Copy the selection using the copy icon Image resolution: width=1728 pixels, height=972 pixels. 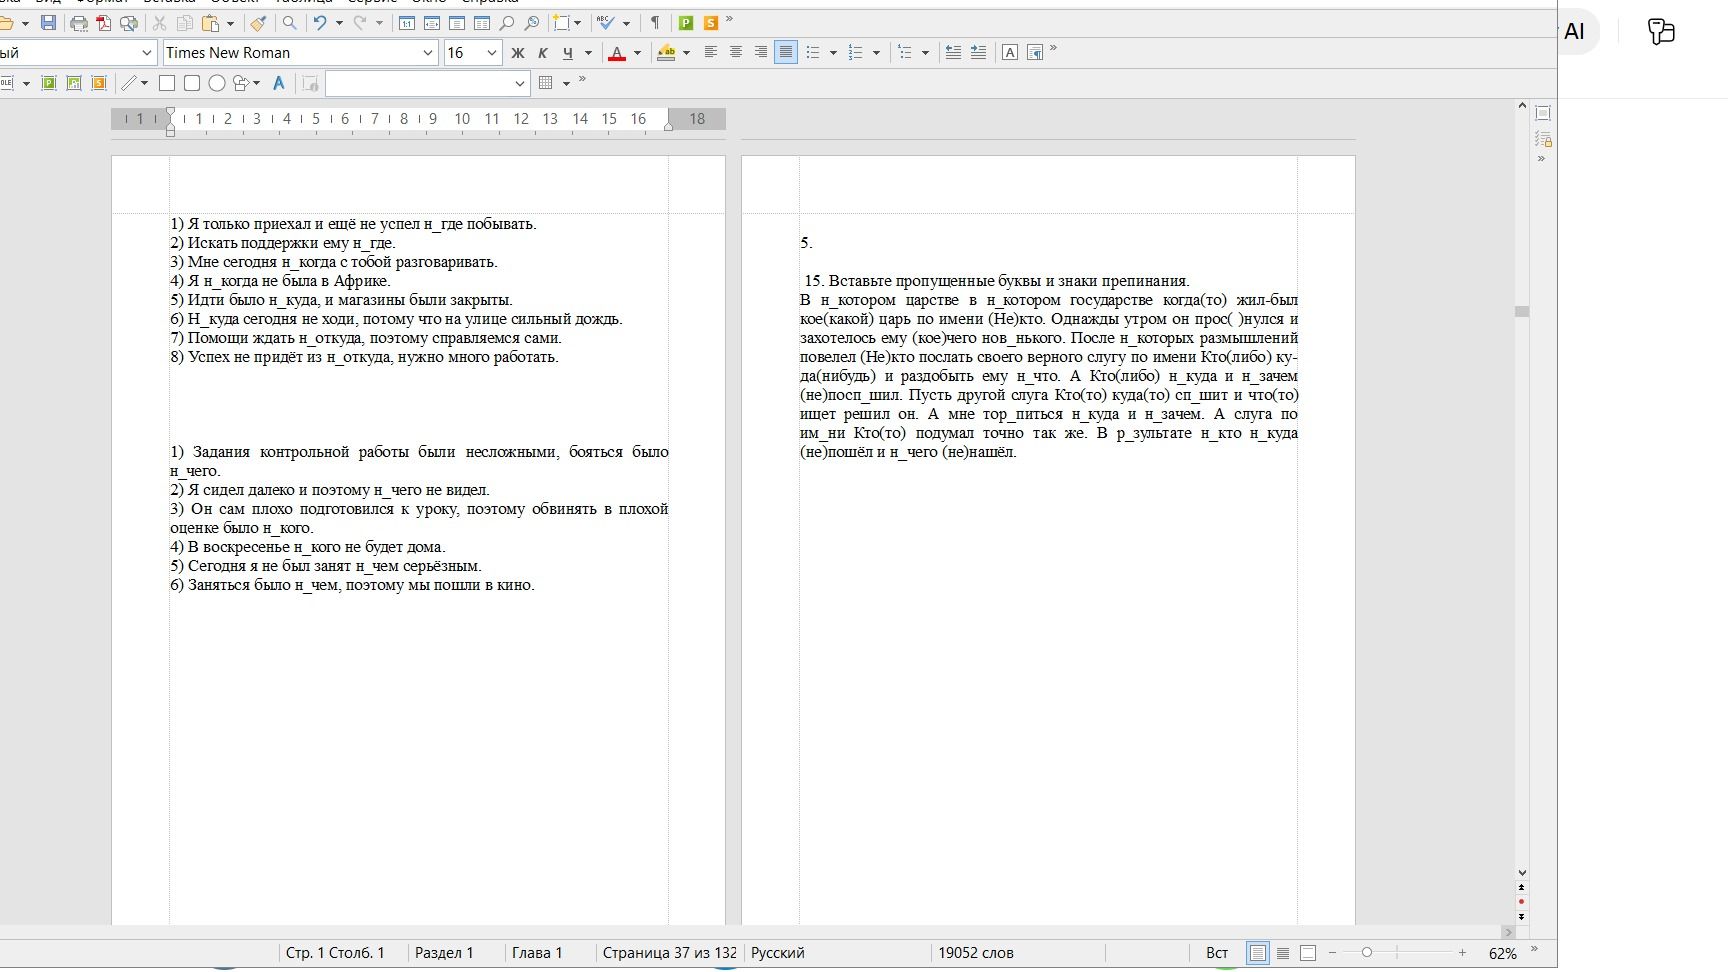[185, 23]
